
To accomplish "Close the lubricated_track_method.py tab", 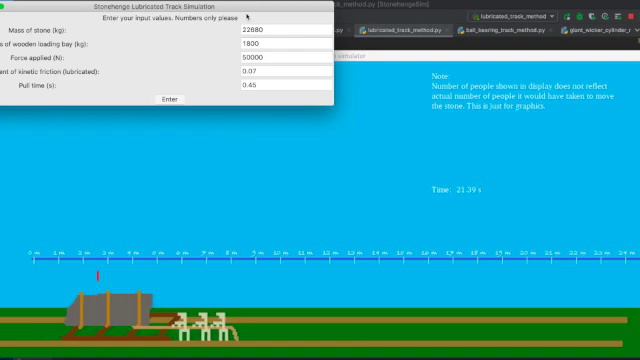I will [447, 31].
